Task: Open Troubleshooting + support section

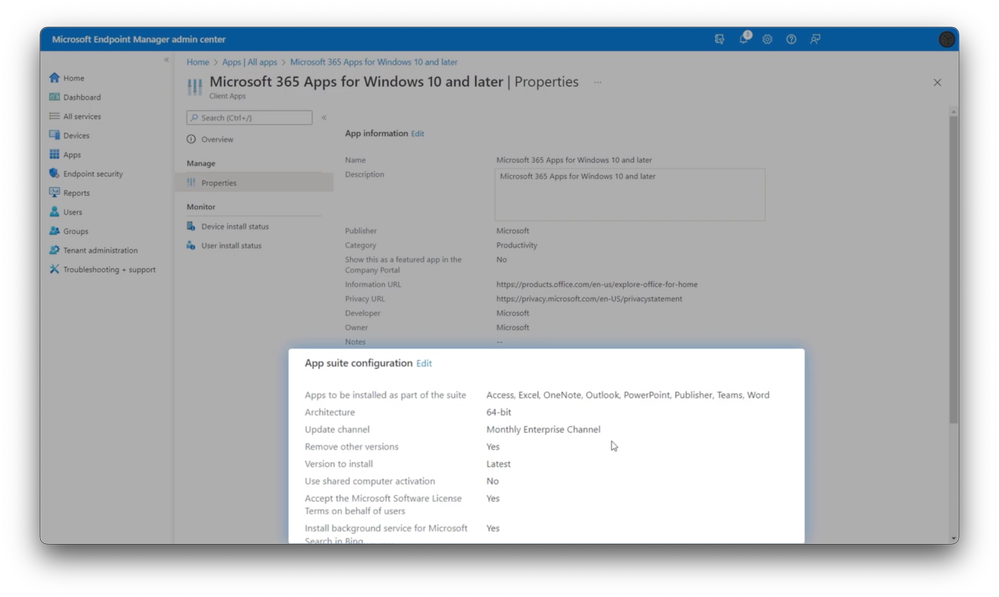Action: [x=103, y=269]
